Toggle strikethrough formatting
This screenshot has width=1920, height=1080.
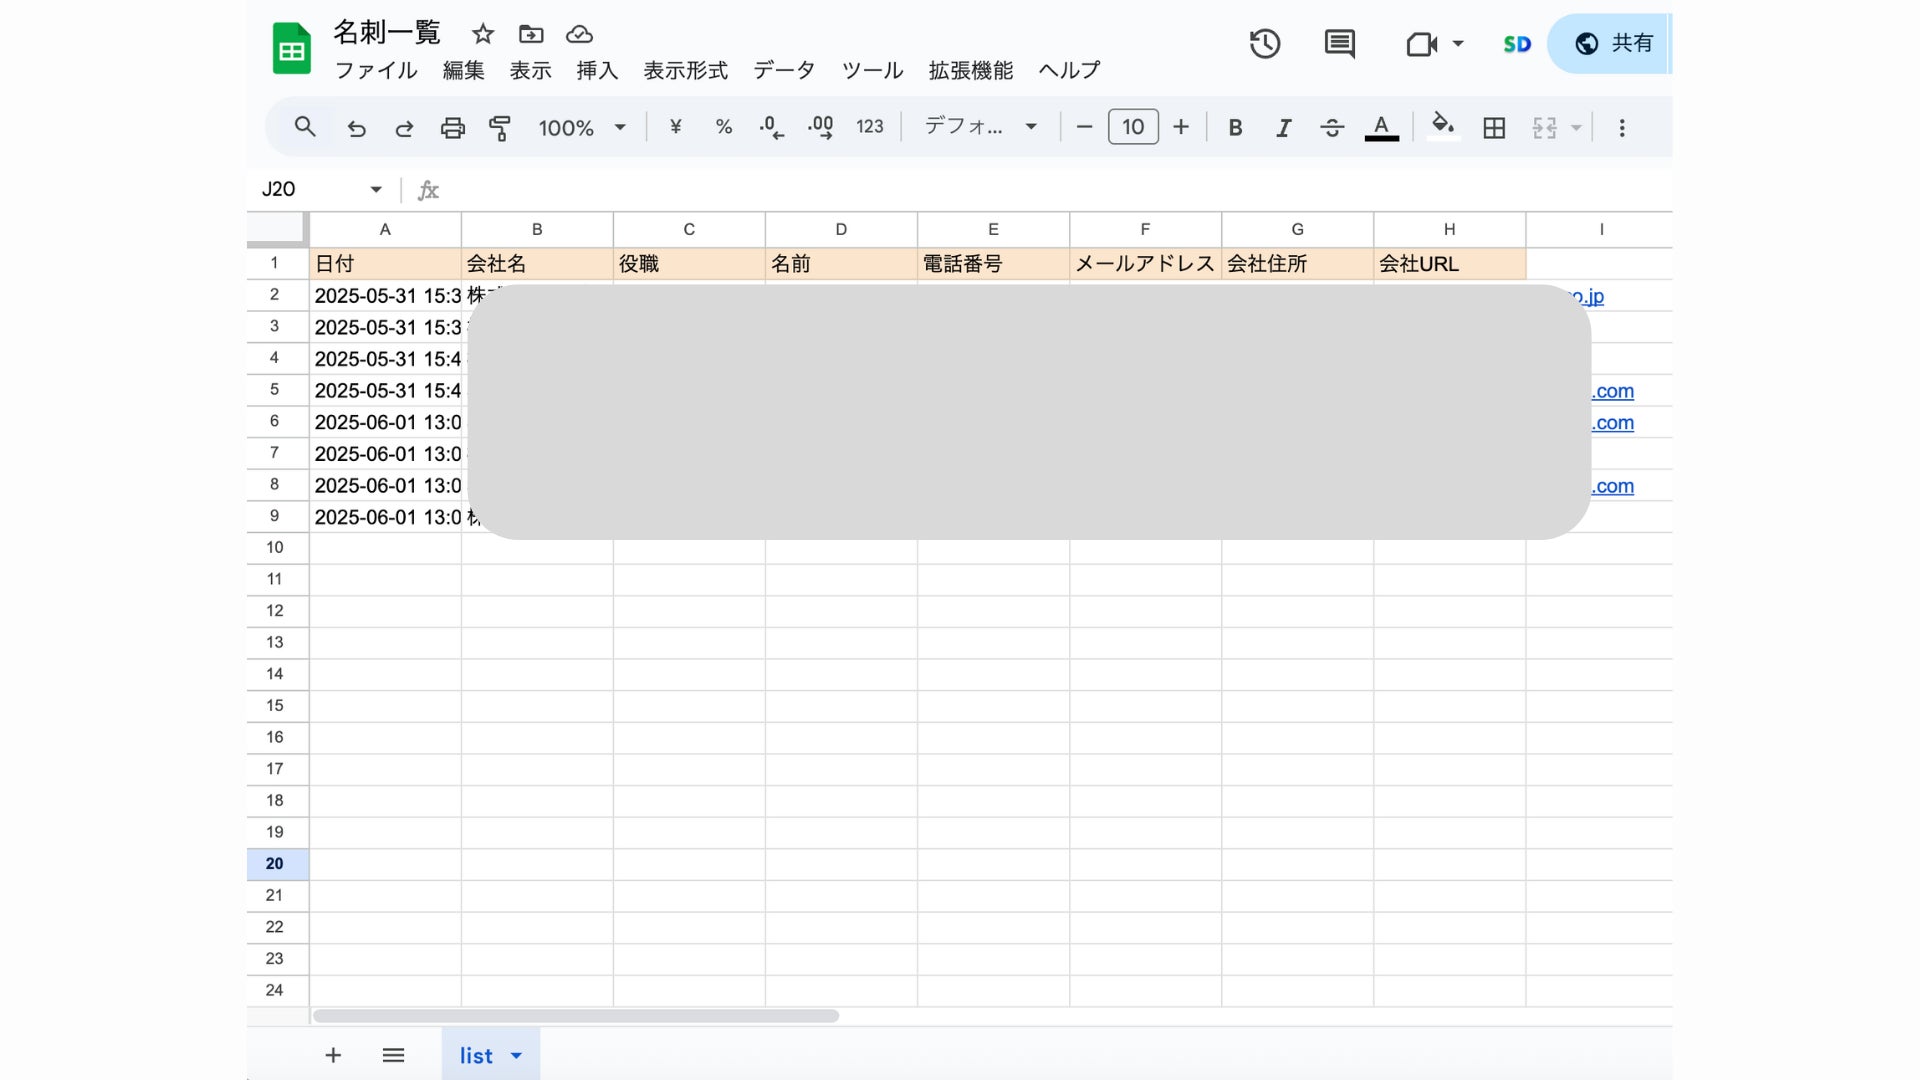pos(1331,128)
